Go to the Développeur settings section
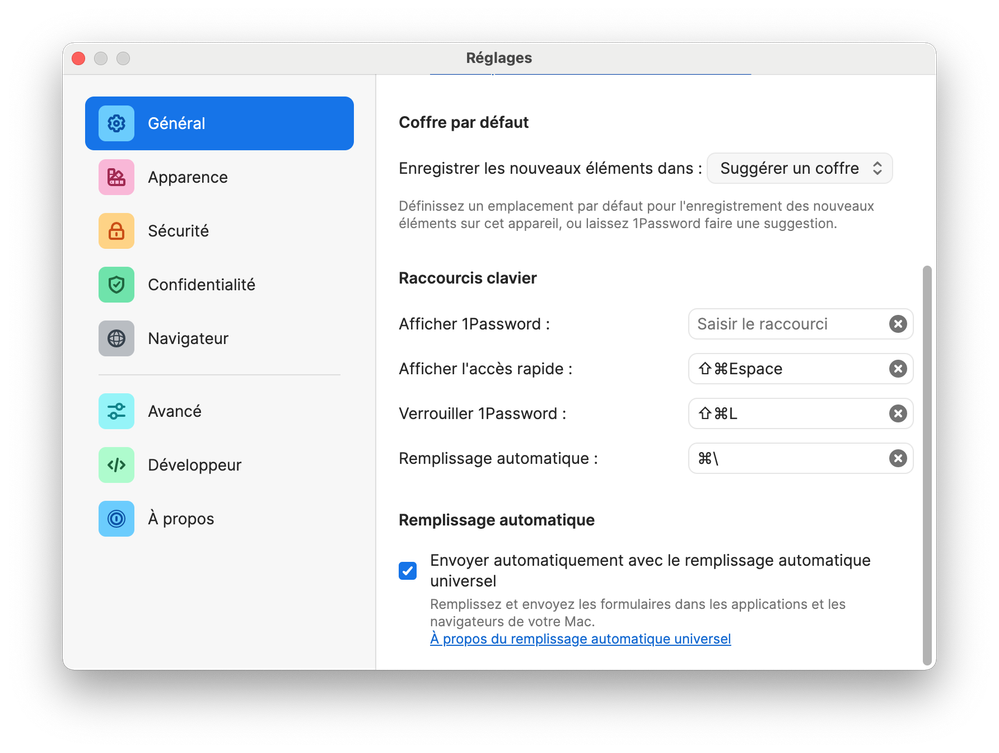The image size is (999, 753). [x=194, y=465]
